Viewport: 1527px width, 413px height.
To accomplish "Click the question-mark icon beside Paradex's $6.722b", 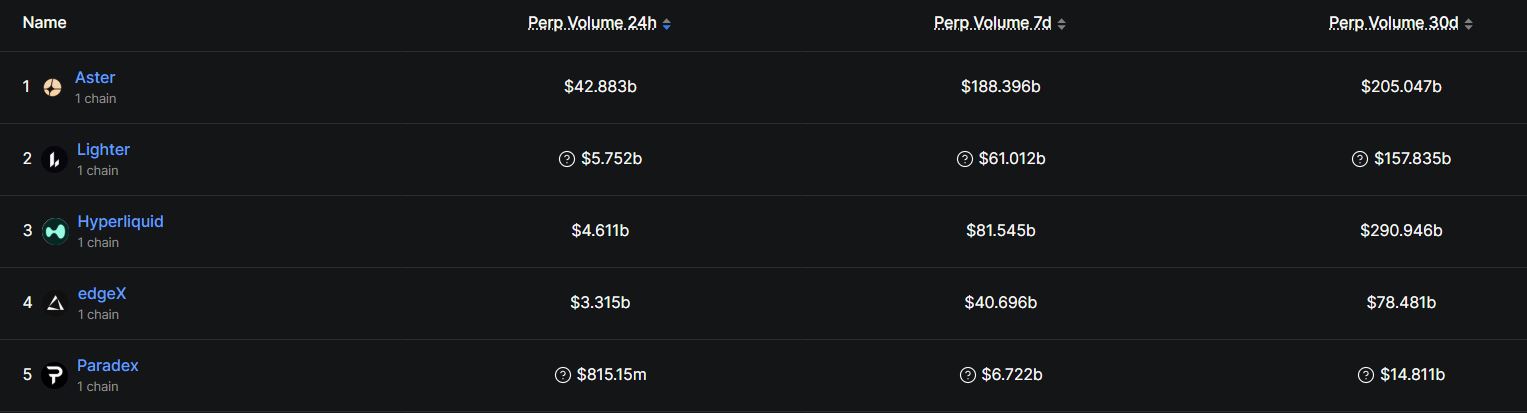I will pos(968,375).
